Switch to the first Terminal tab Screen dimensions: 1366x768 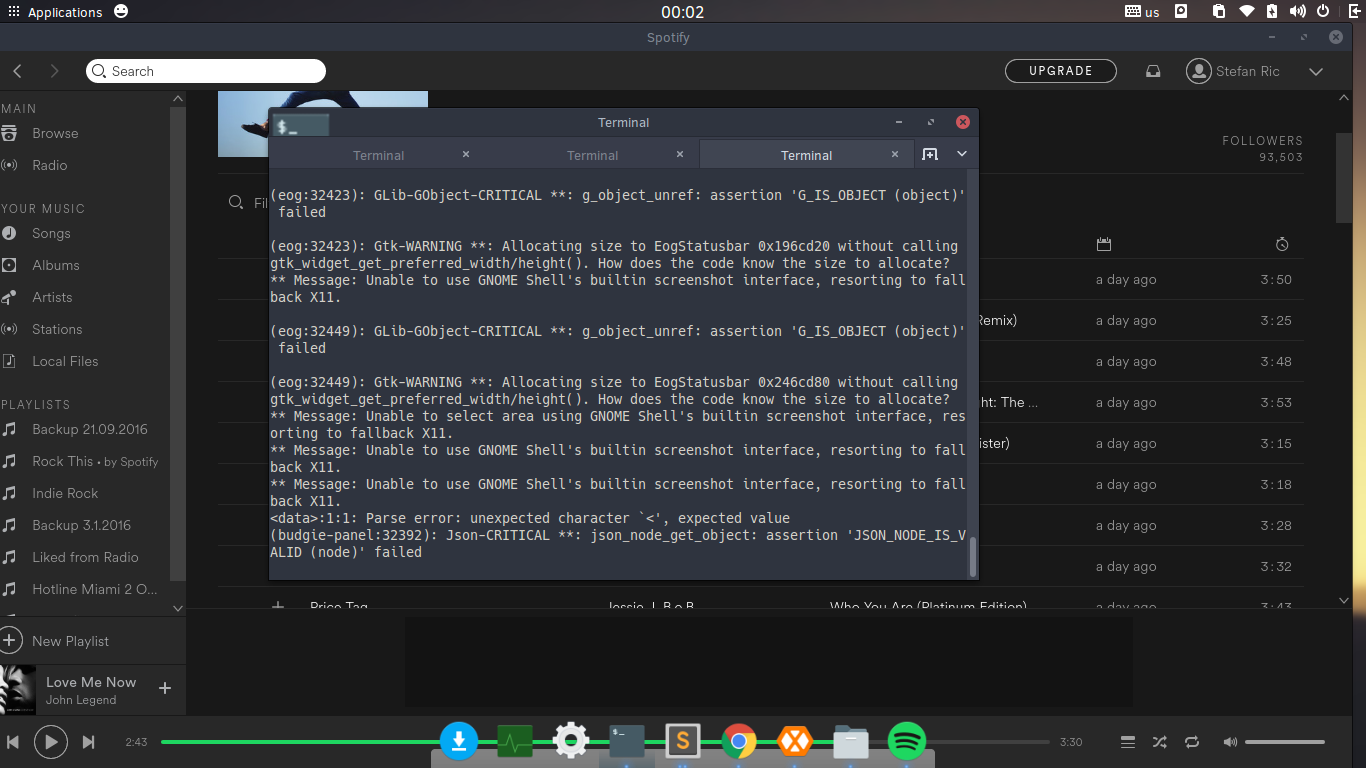(378, 155)
